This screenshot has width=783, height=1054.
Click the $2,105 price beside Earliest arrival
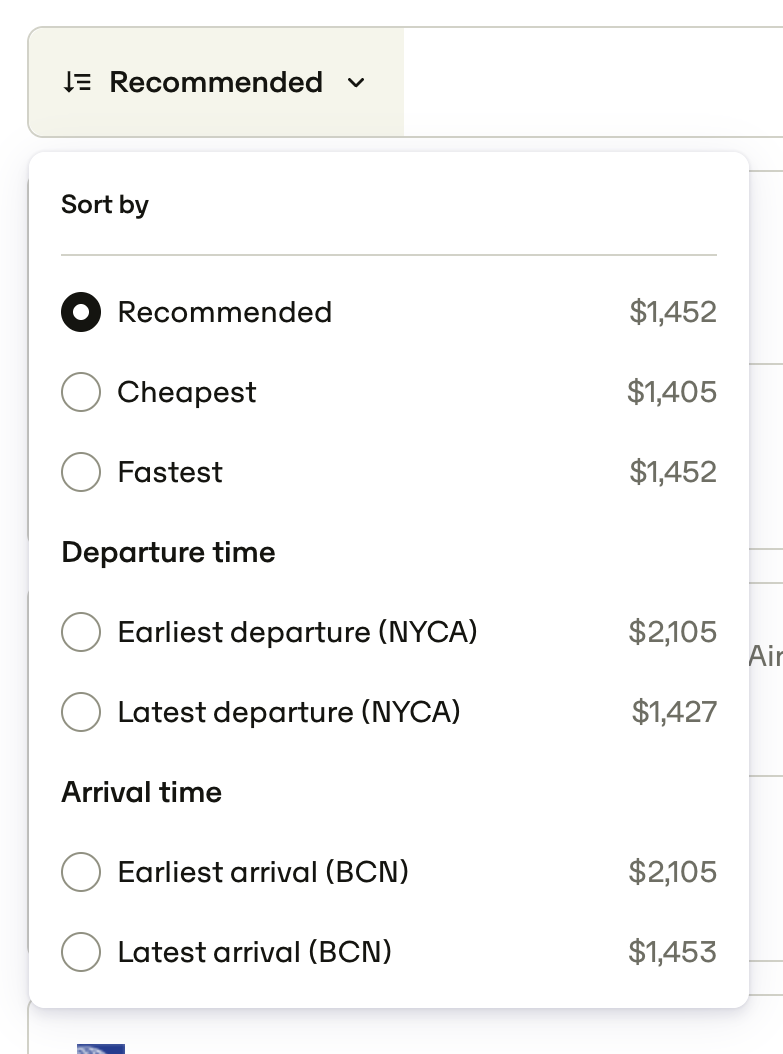tap(673, 872)
